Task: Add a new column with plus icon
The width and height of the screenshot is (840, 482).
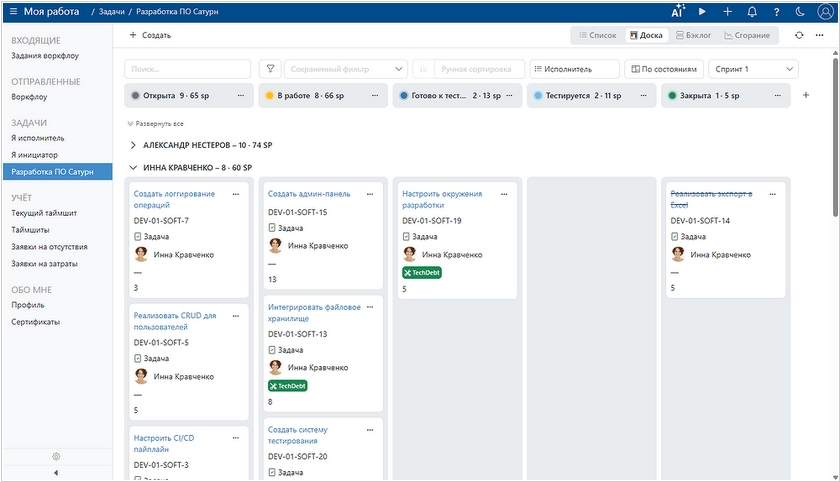Action: point(807,96)
